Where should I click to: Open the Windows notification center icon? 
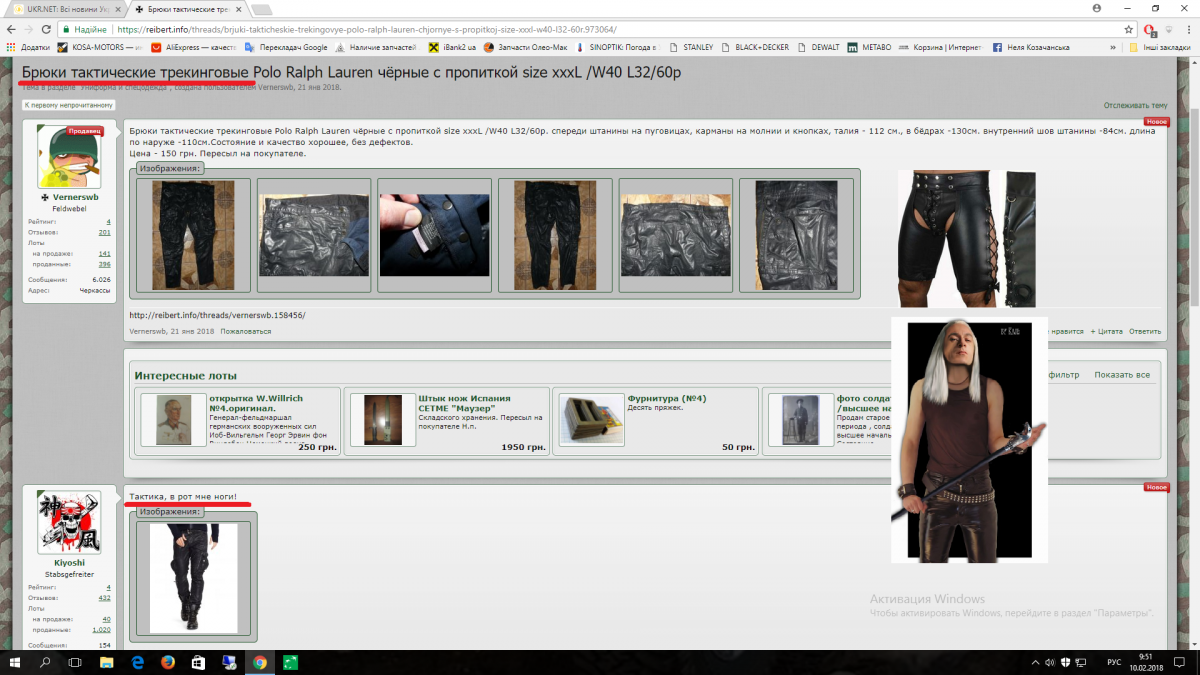click(x=1180, y=662)
